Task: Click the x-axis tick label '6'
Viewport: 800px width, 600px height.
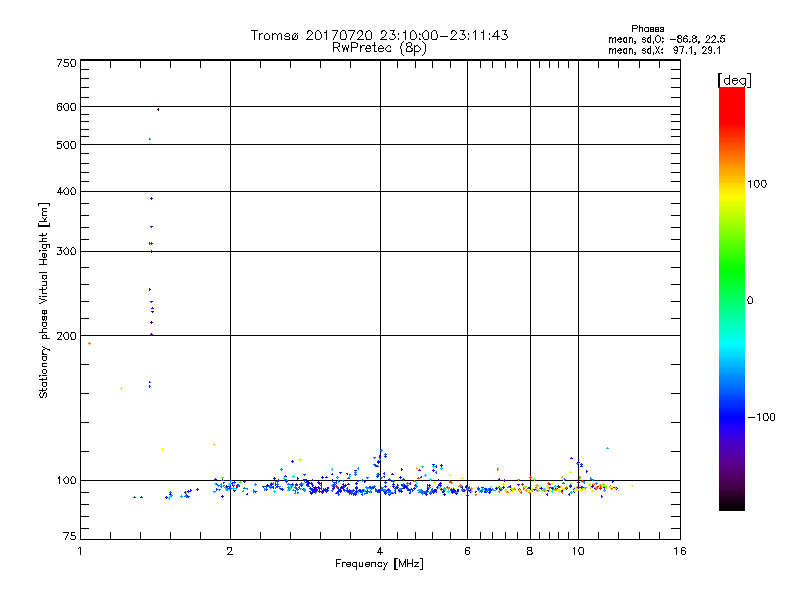Action: tap(467, 551)
